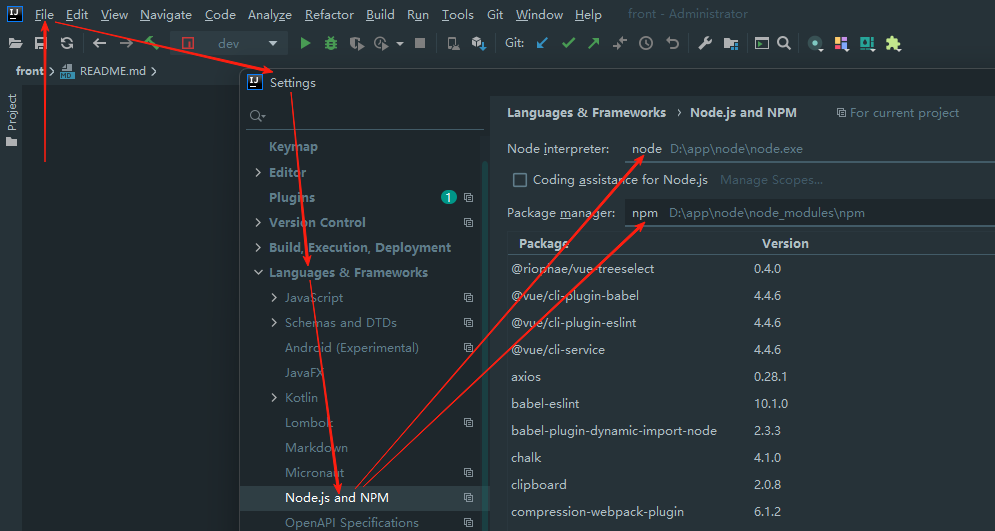Viewport: 995px width, 531px height.
Task: Start debugging with the green bug icon
Action: tap(331, 43)
